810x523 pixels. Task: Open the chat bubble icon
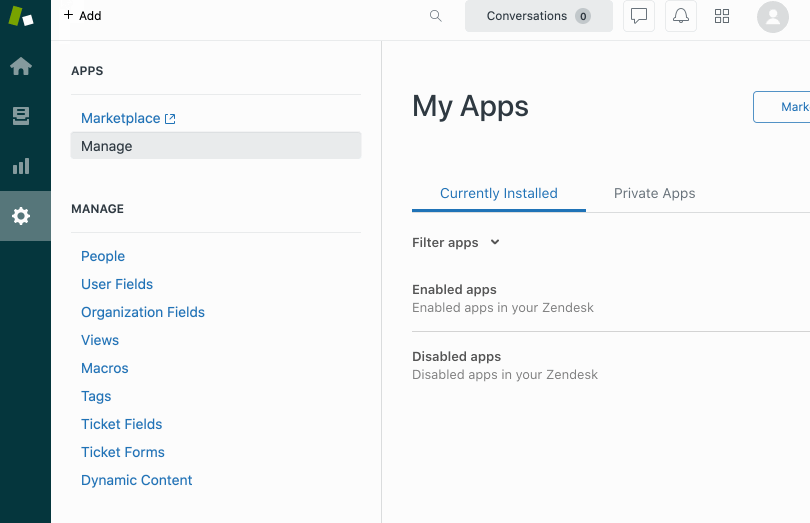click(638, 16)
